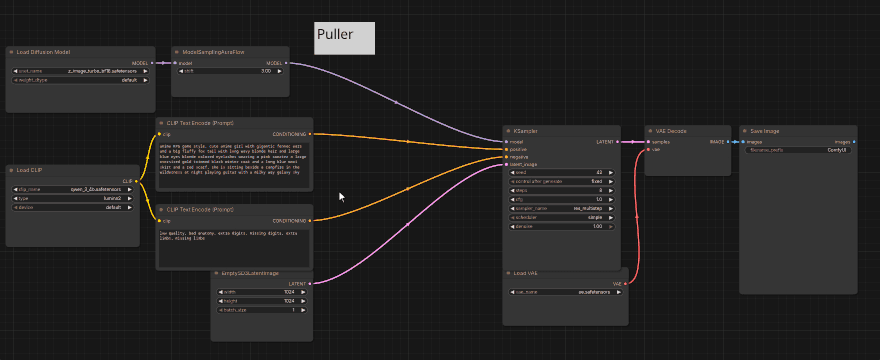Screen dimensions: 880x360
Task: Open the scheduler dropdown in KSampler
Action: (x=561, y=217)
